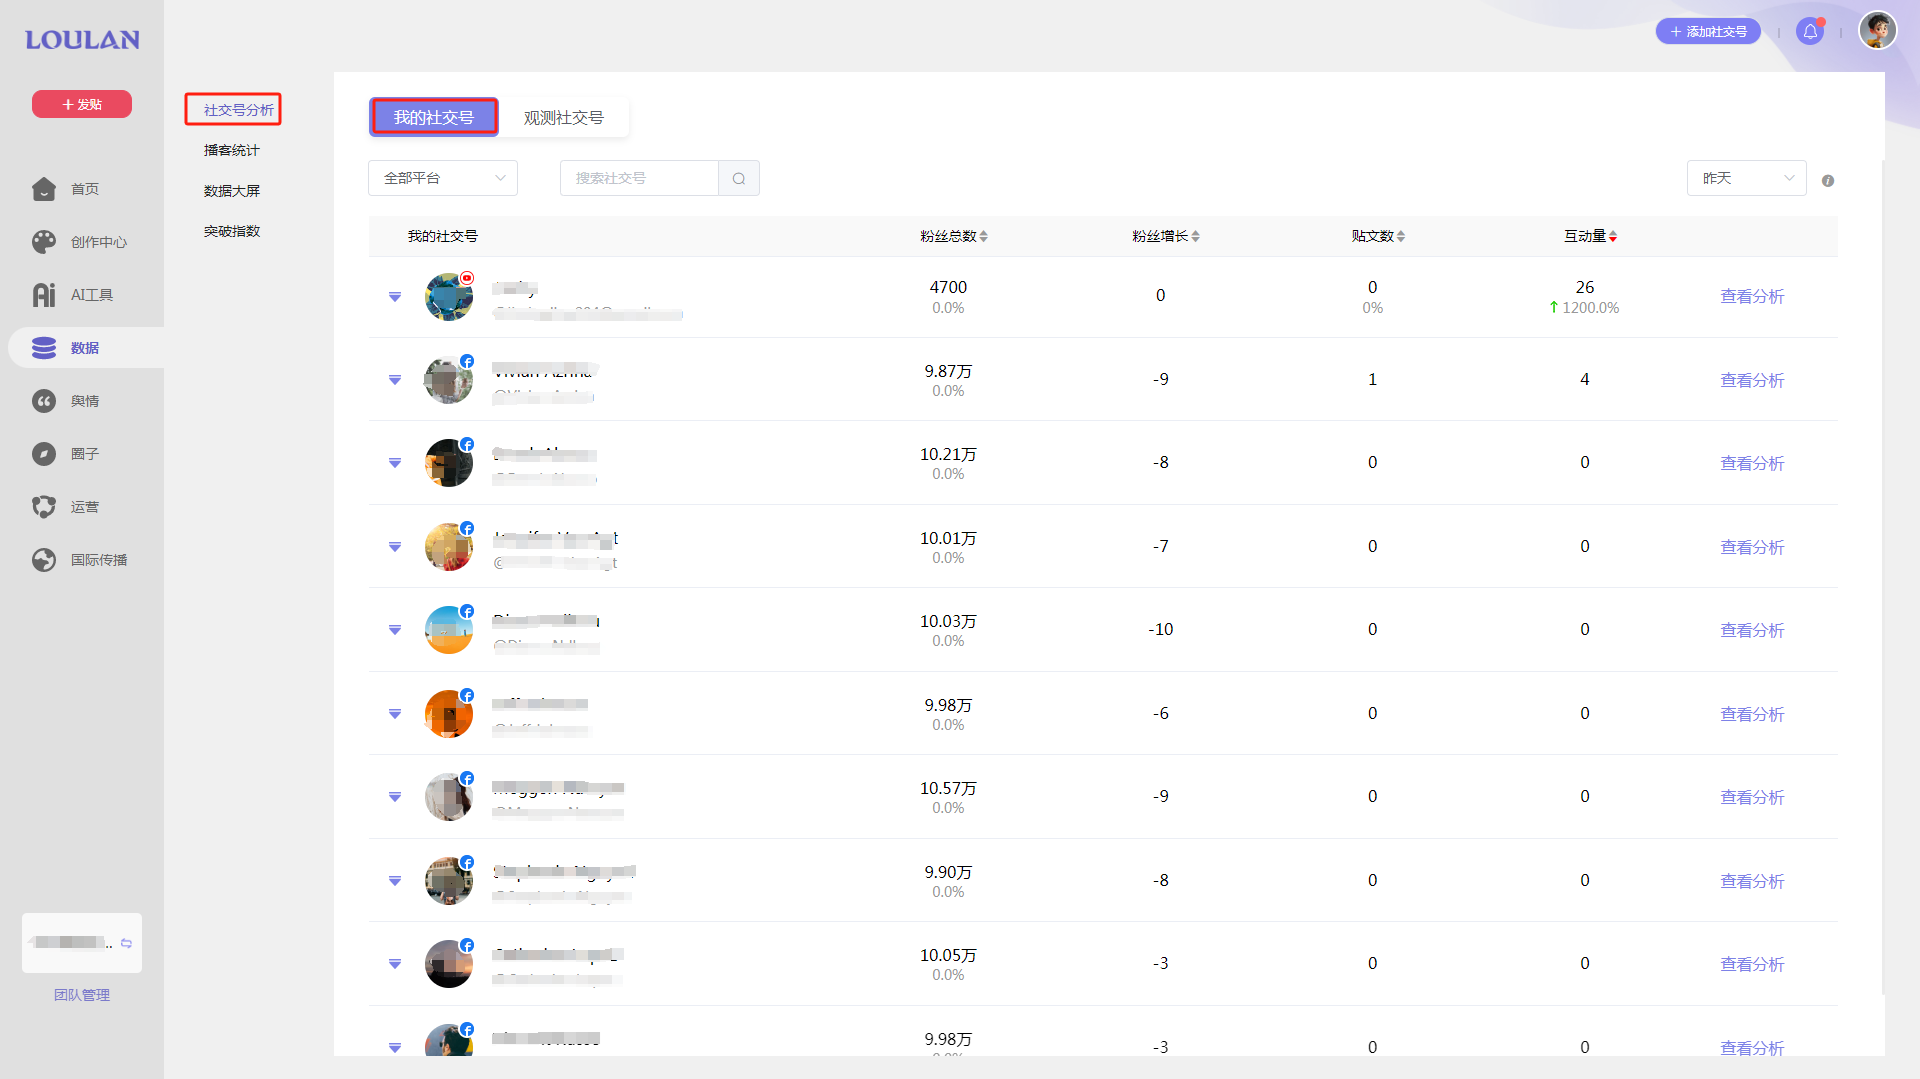Click the search magnifier icon
The image size is (1920, 1079).
tap(739, 178)
